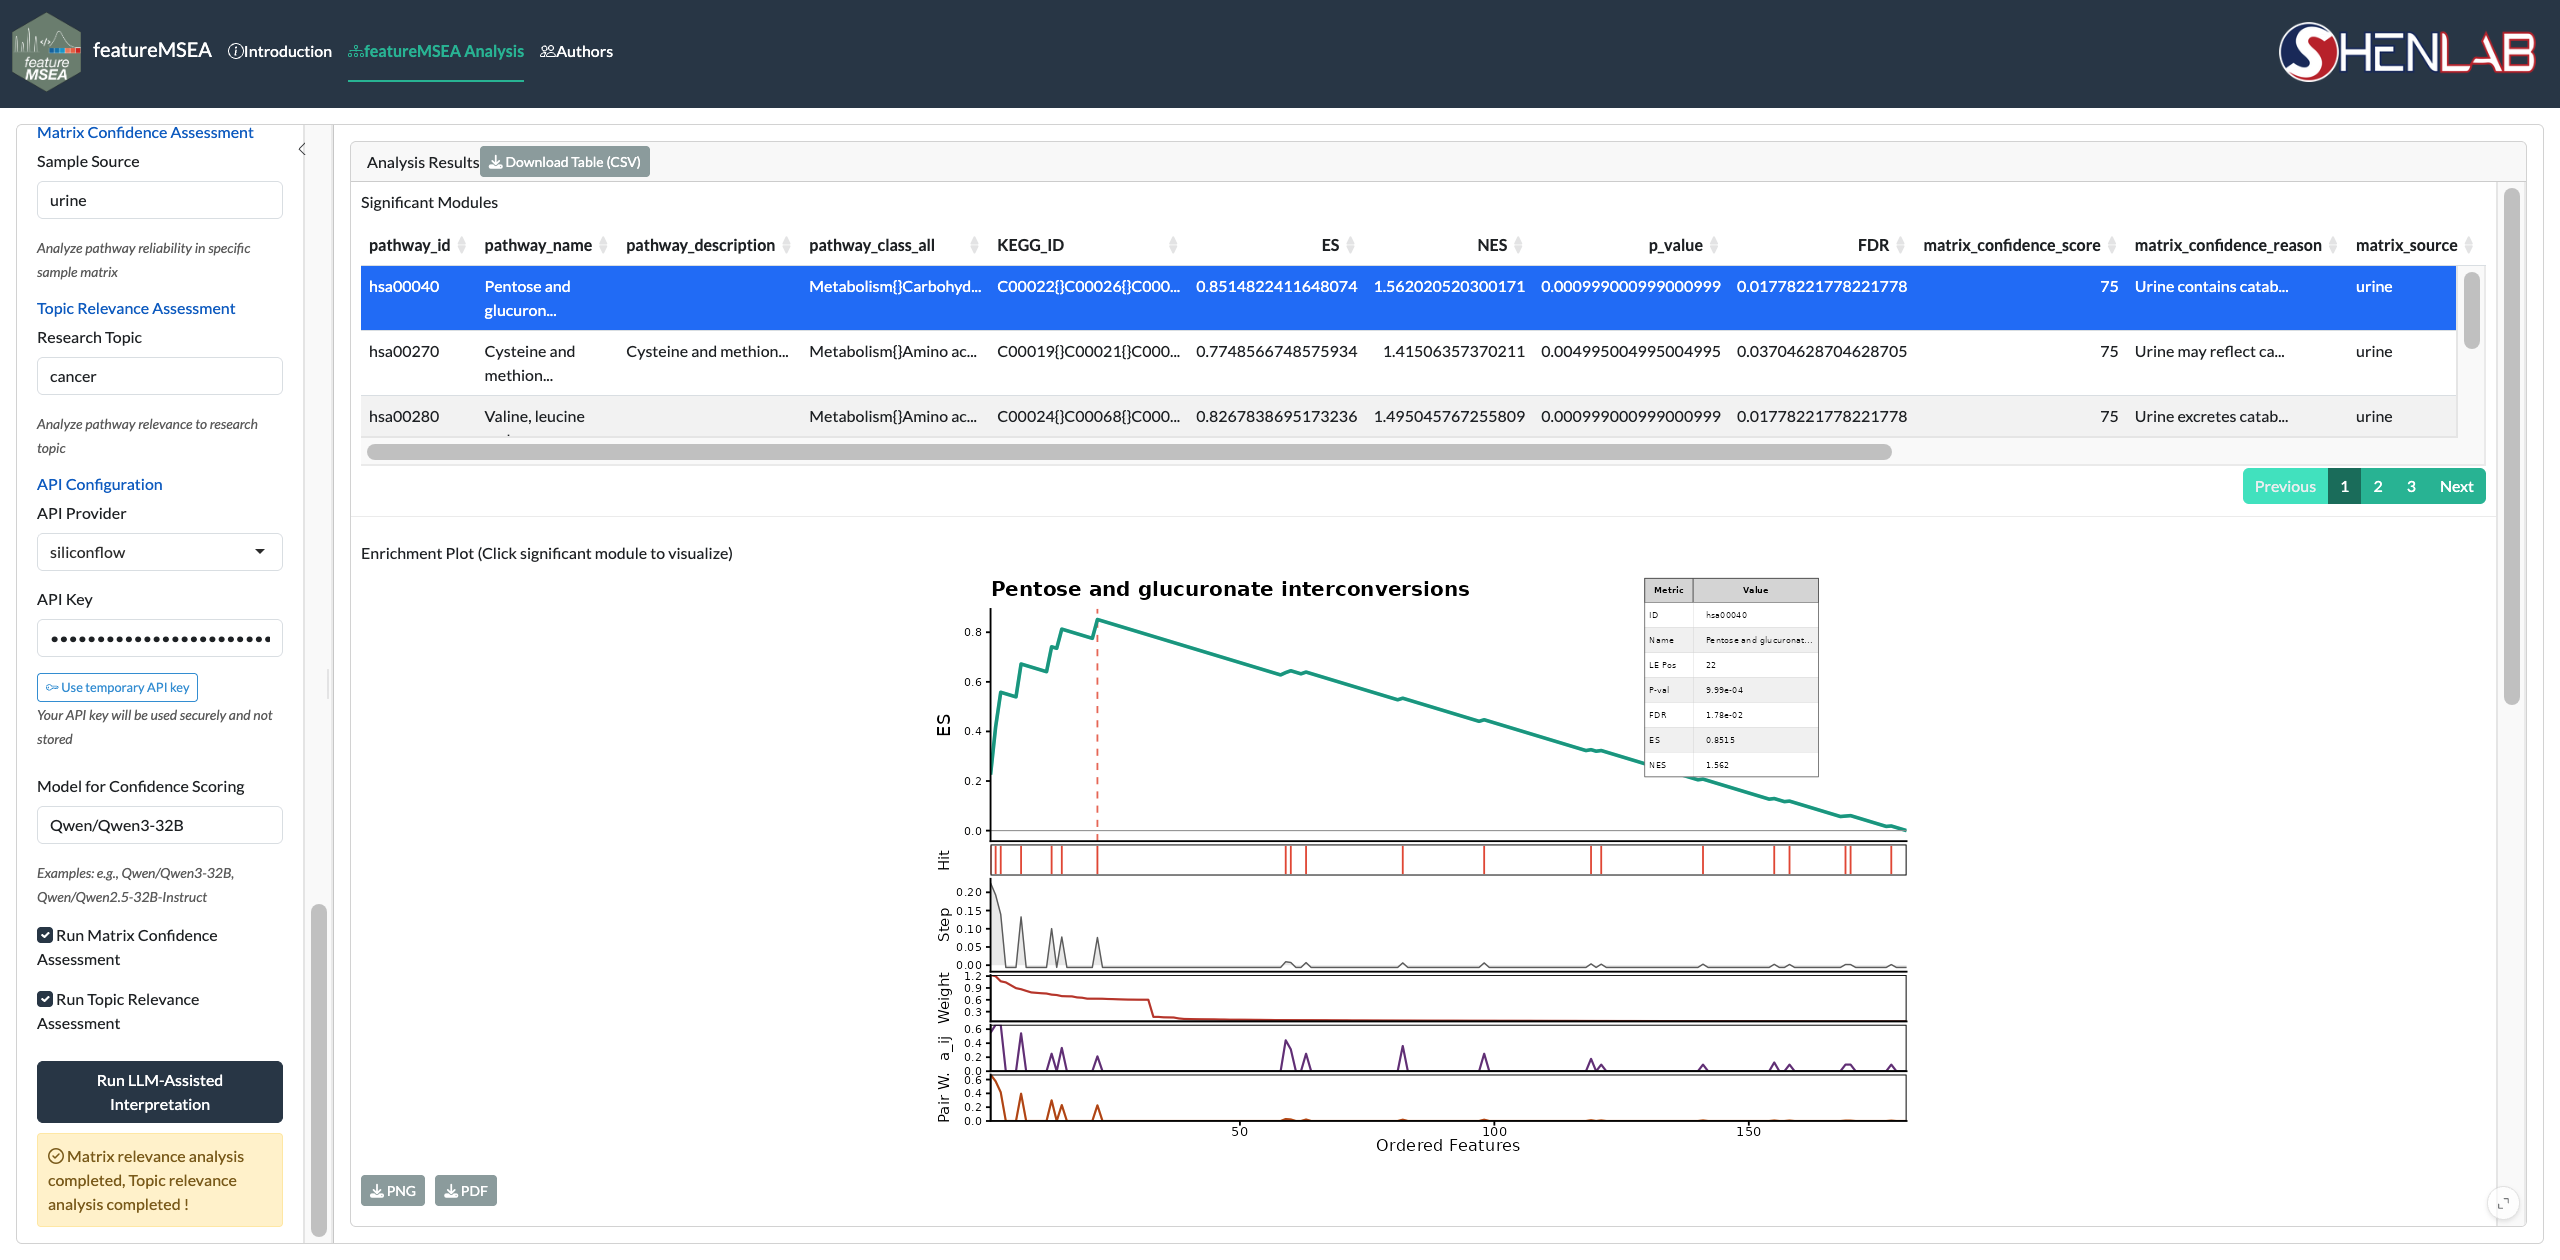Sort table by pathway_id column arrows
Screen dimensions: 2560x1260
click(462, 245)
